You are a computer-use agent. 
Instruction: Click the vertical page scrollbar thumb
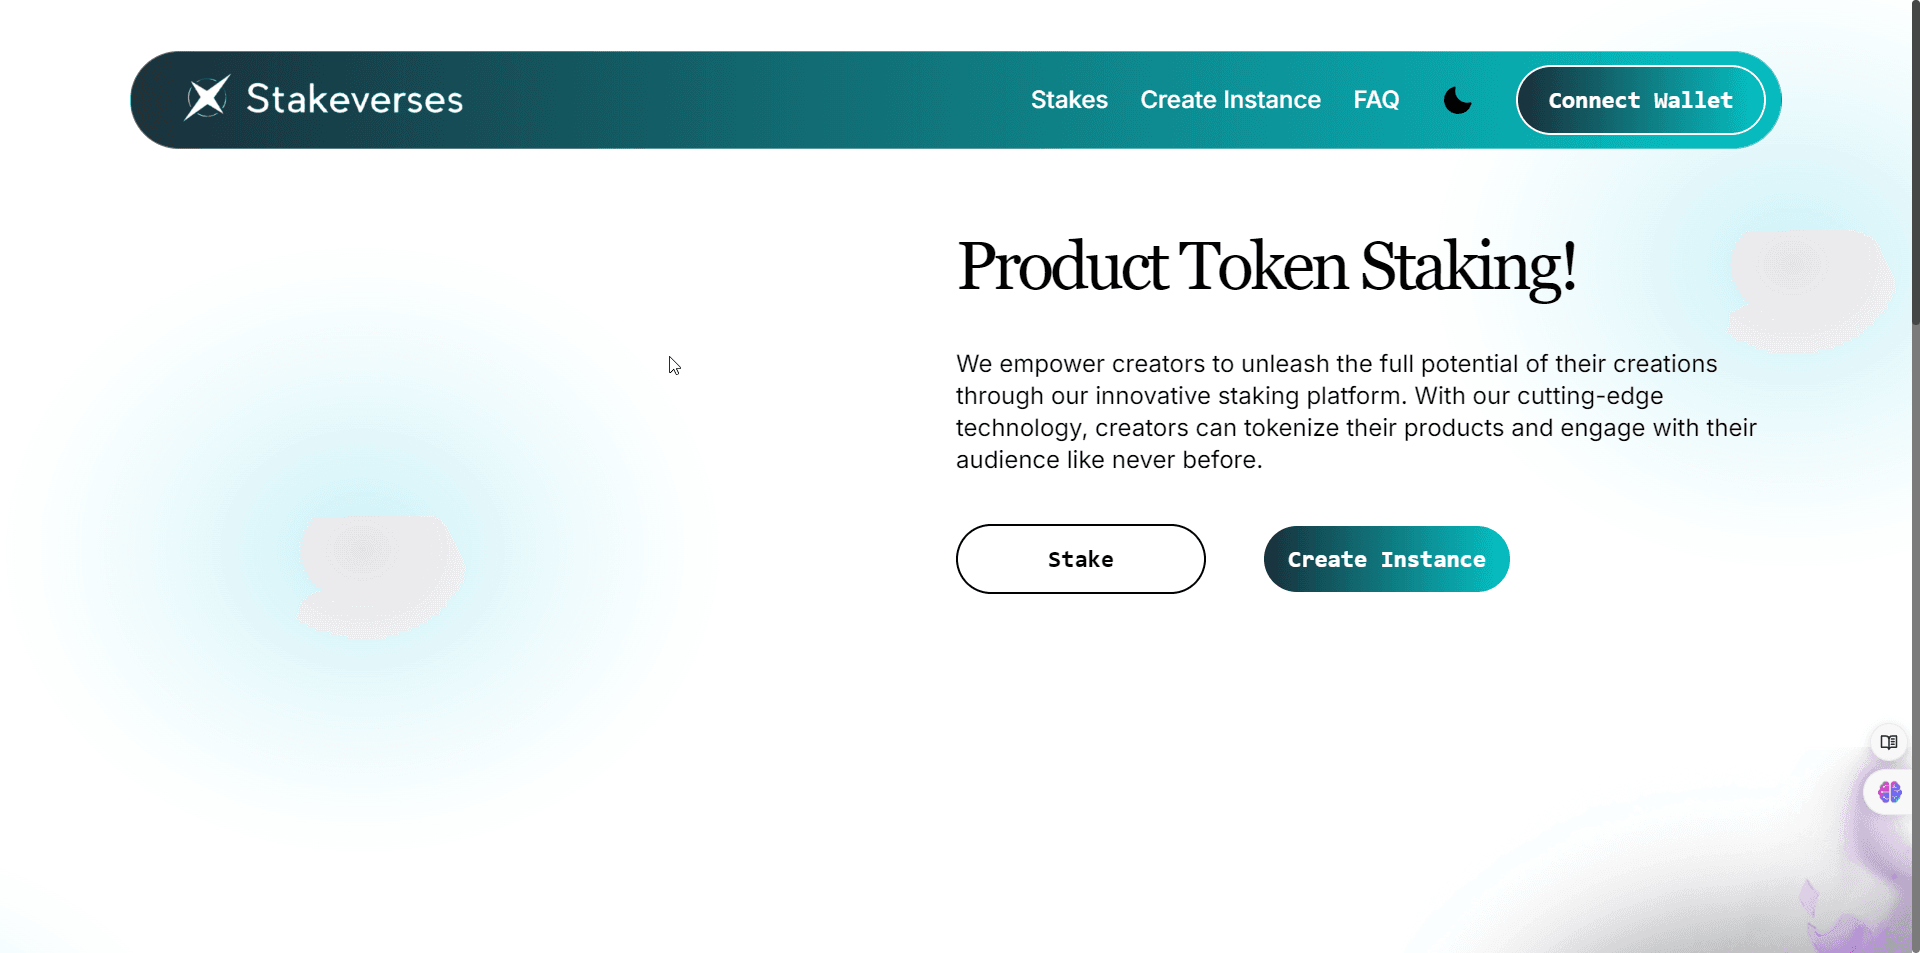click(1915, 160)
